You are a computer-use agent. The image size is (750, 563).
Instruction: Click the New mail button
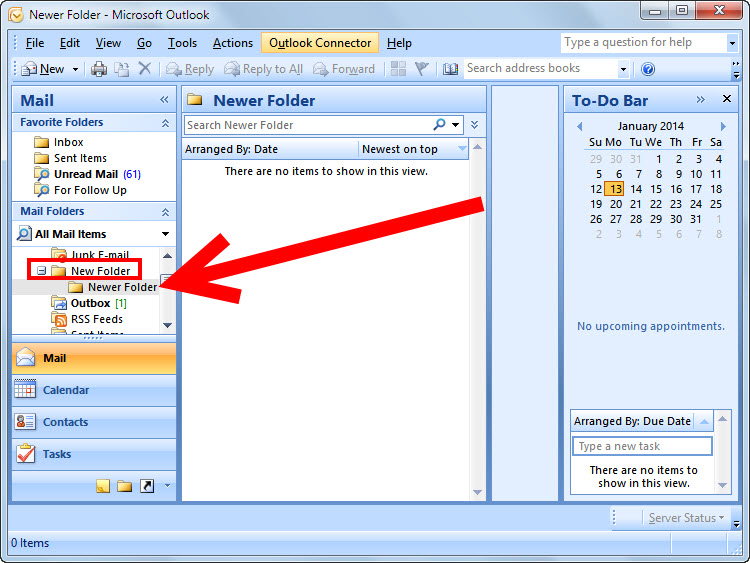[43, 69]
